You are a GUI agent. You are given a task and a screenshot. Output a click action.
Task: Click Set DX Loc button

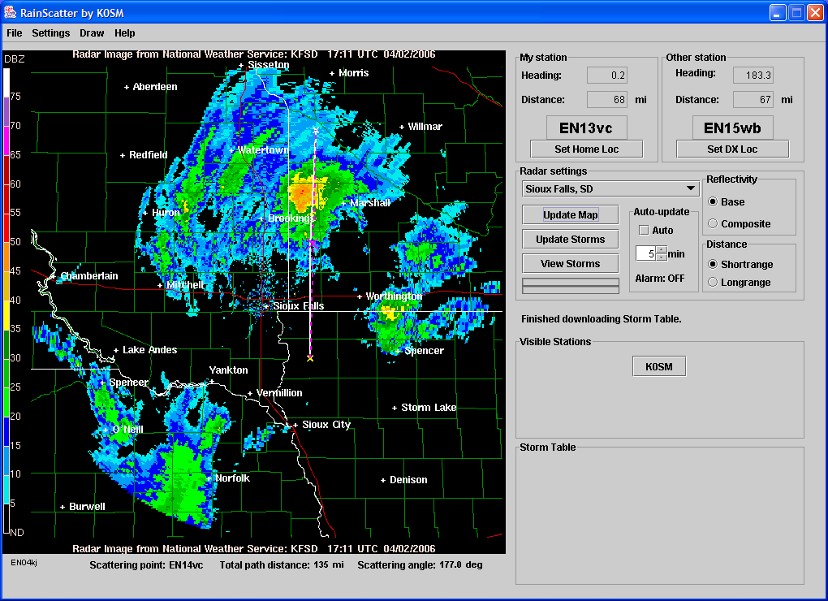click(732, 149)
